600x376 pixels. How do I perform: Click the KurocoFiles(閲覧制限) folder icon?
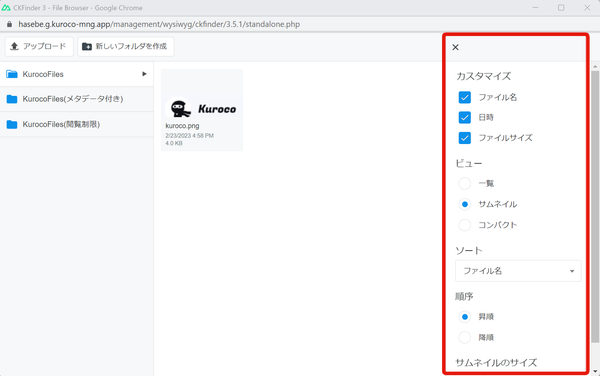12,124
